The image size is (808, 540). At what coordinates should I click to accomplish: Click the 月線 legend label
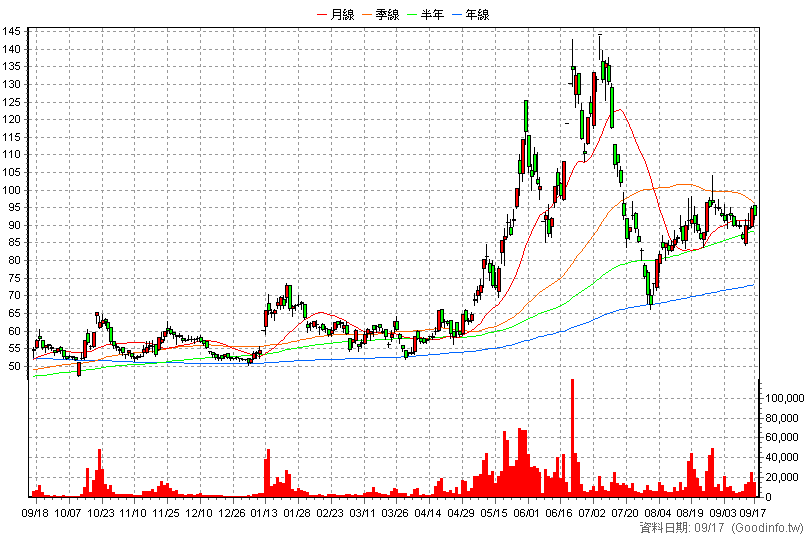(342, 15)
